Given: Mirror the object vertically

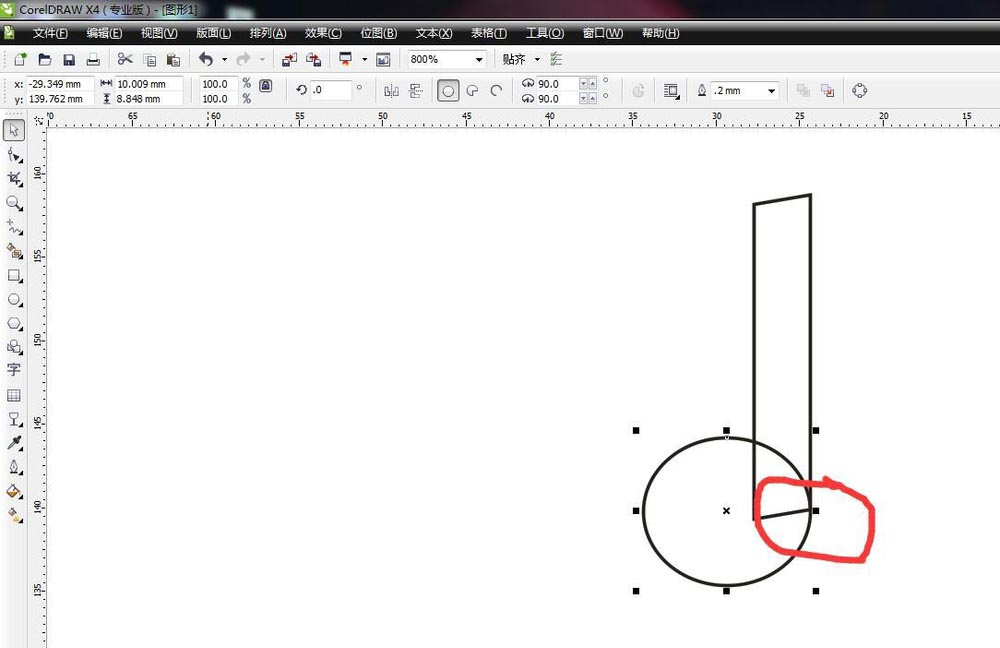Looking at the screenshot, I should (416, 91).
